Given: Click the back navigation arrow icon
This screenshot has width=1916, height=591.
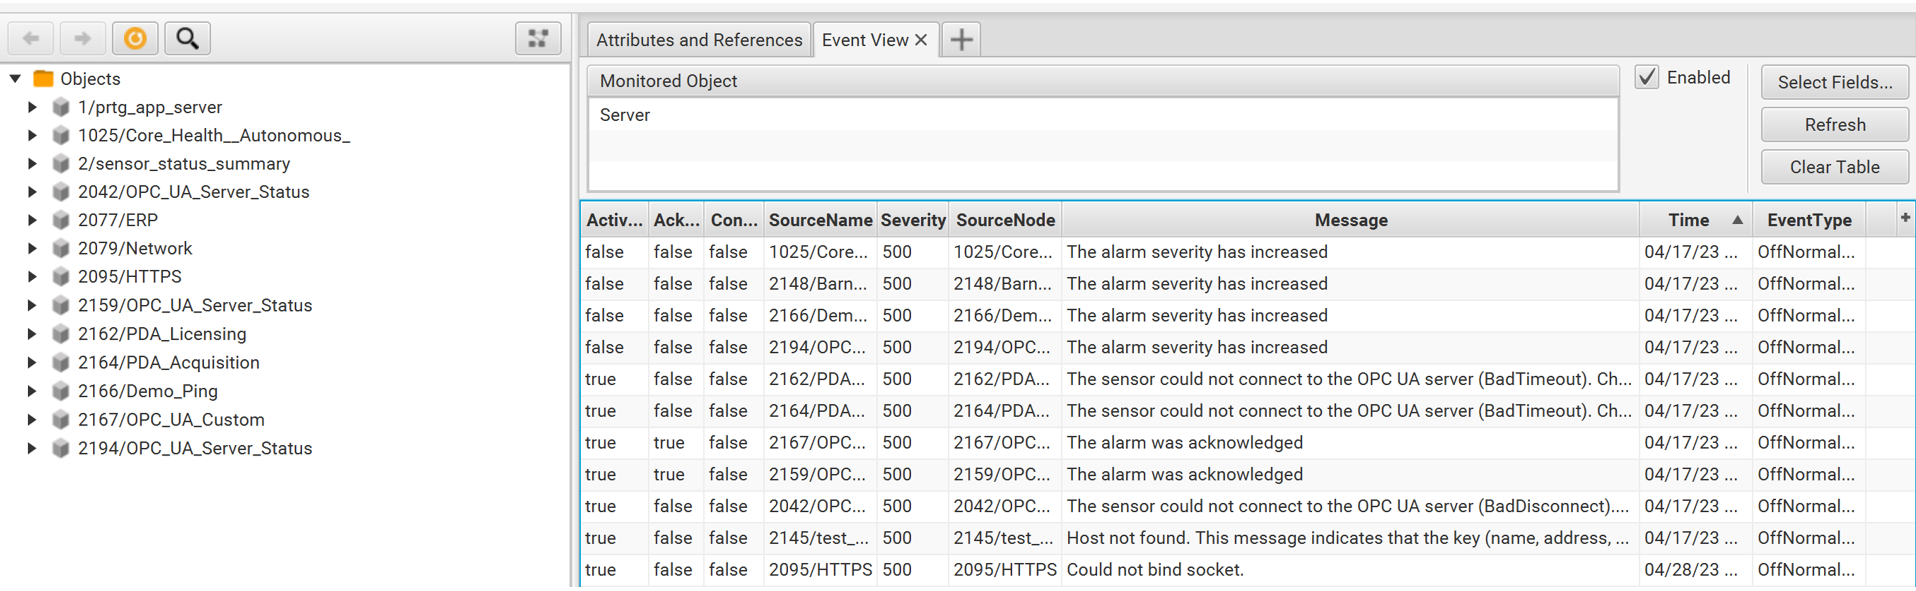Looking at the screenshot, I should coord(31,39).
